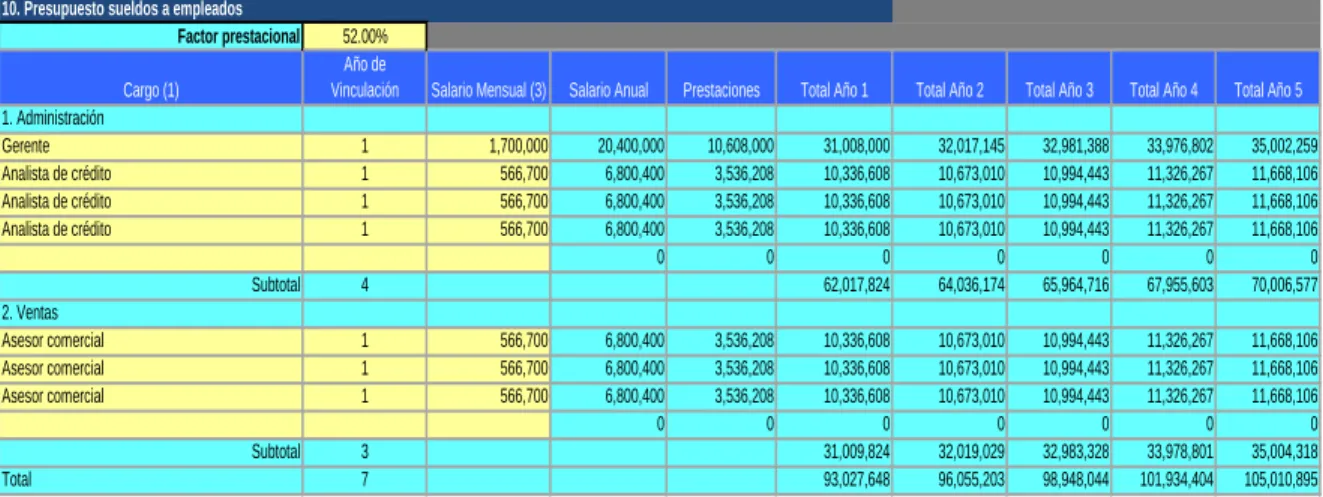
Task: Click the 'Gerente' position cell
Action: tap(151, 146)
